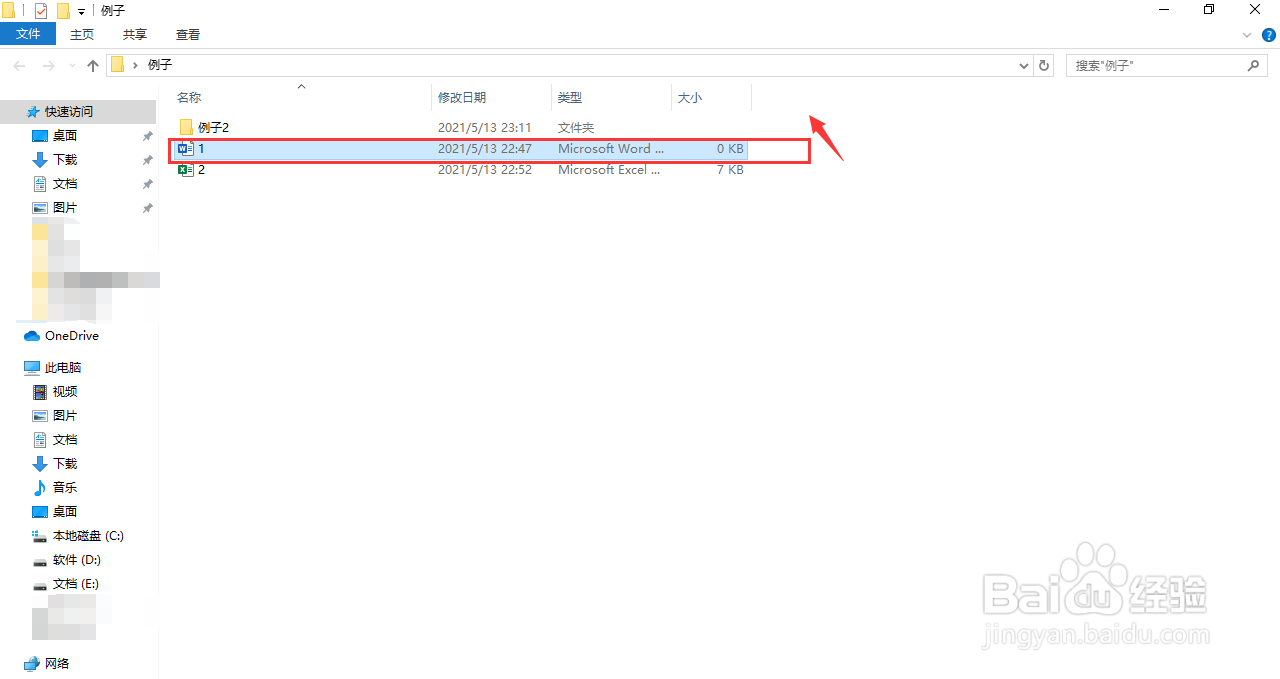Click the folder icon of 例子2
The image size is (1280, 679).
[185, 127]
